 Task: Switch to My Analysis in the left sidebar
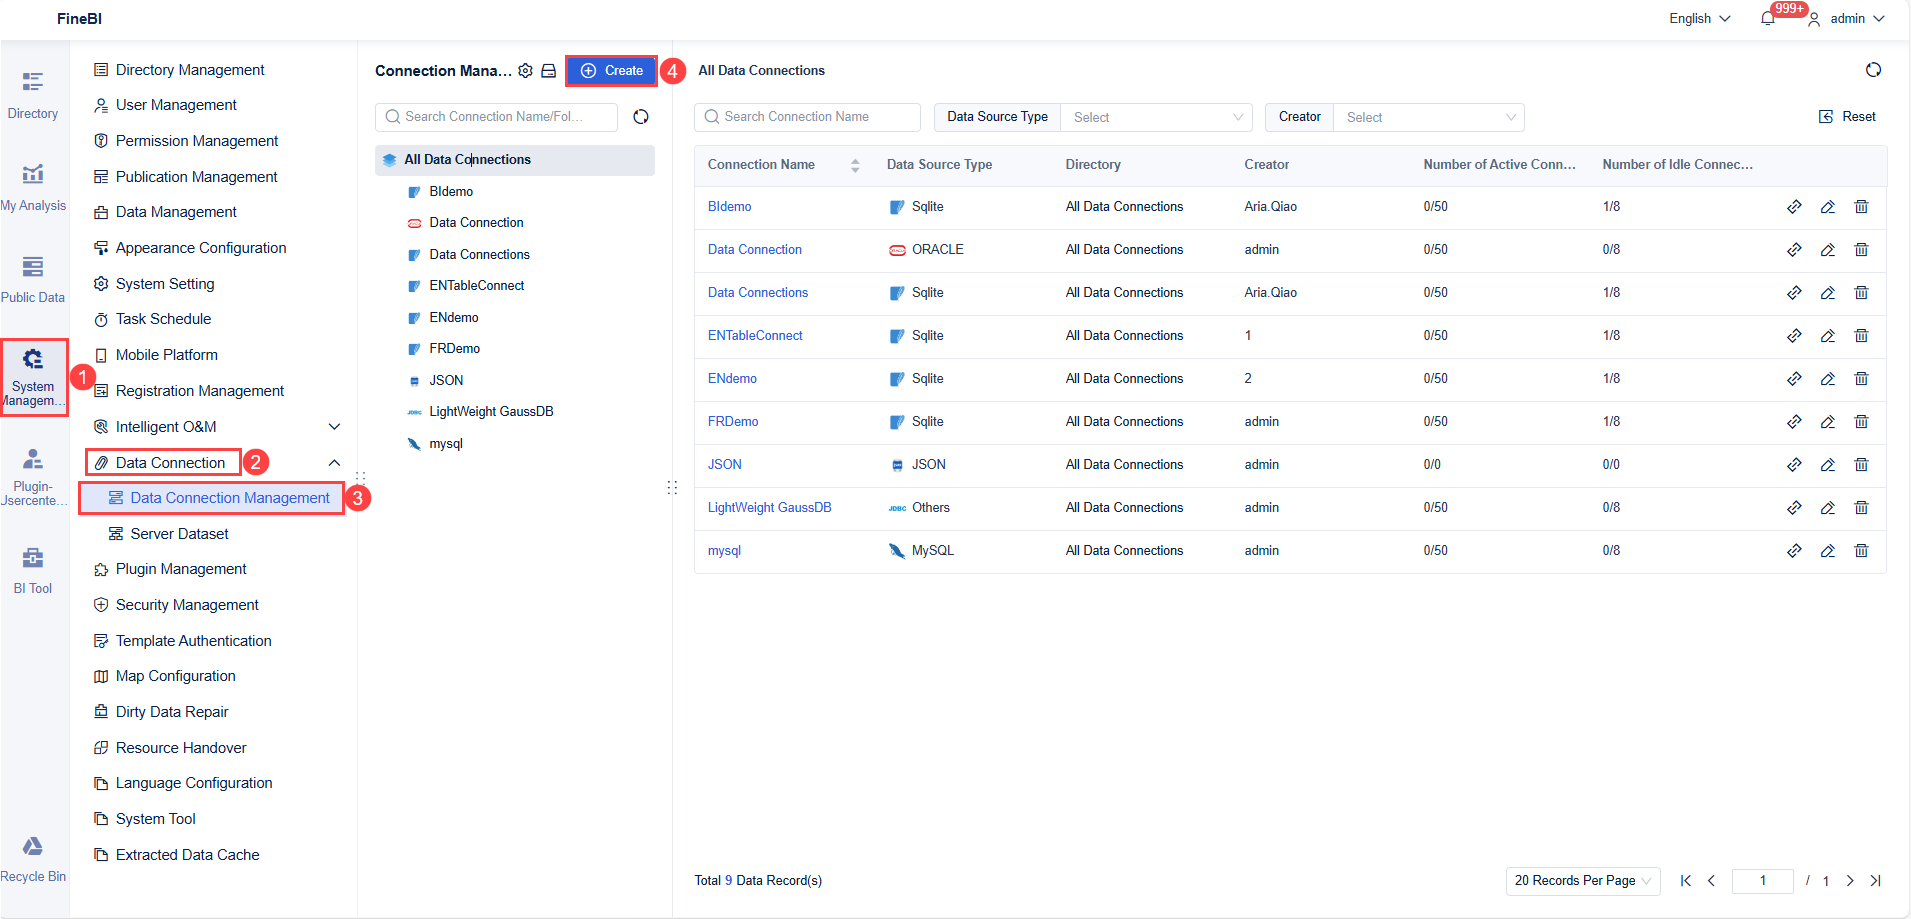coord(34,185)
